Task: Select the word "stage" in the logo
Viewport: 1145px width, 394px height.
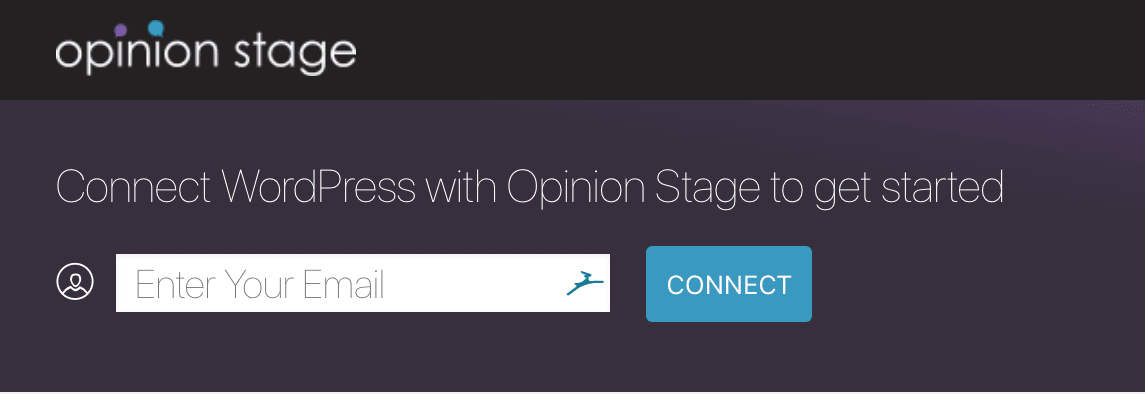Action: click(x=296, y=54)
